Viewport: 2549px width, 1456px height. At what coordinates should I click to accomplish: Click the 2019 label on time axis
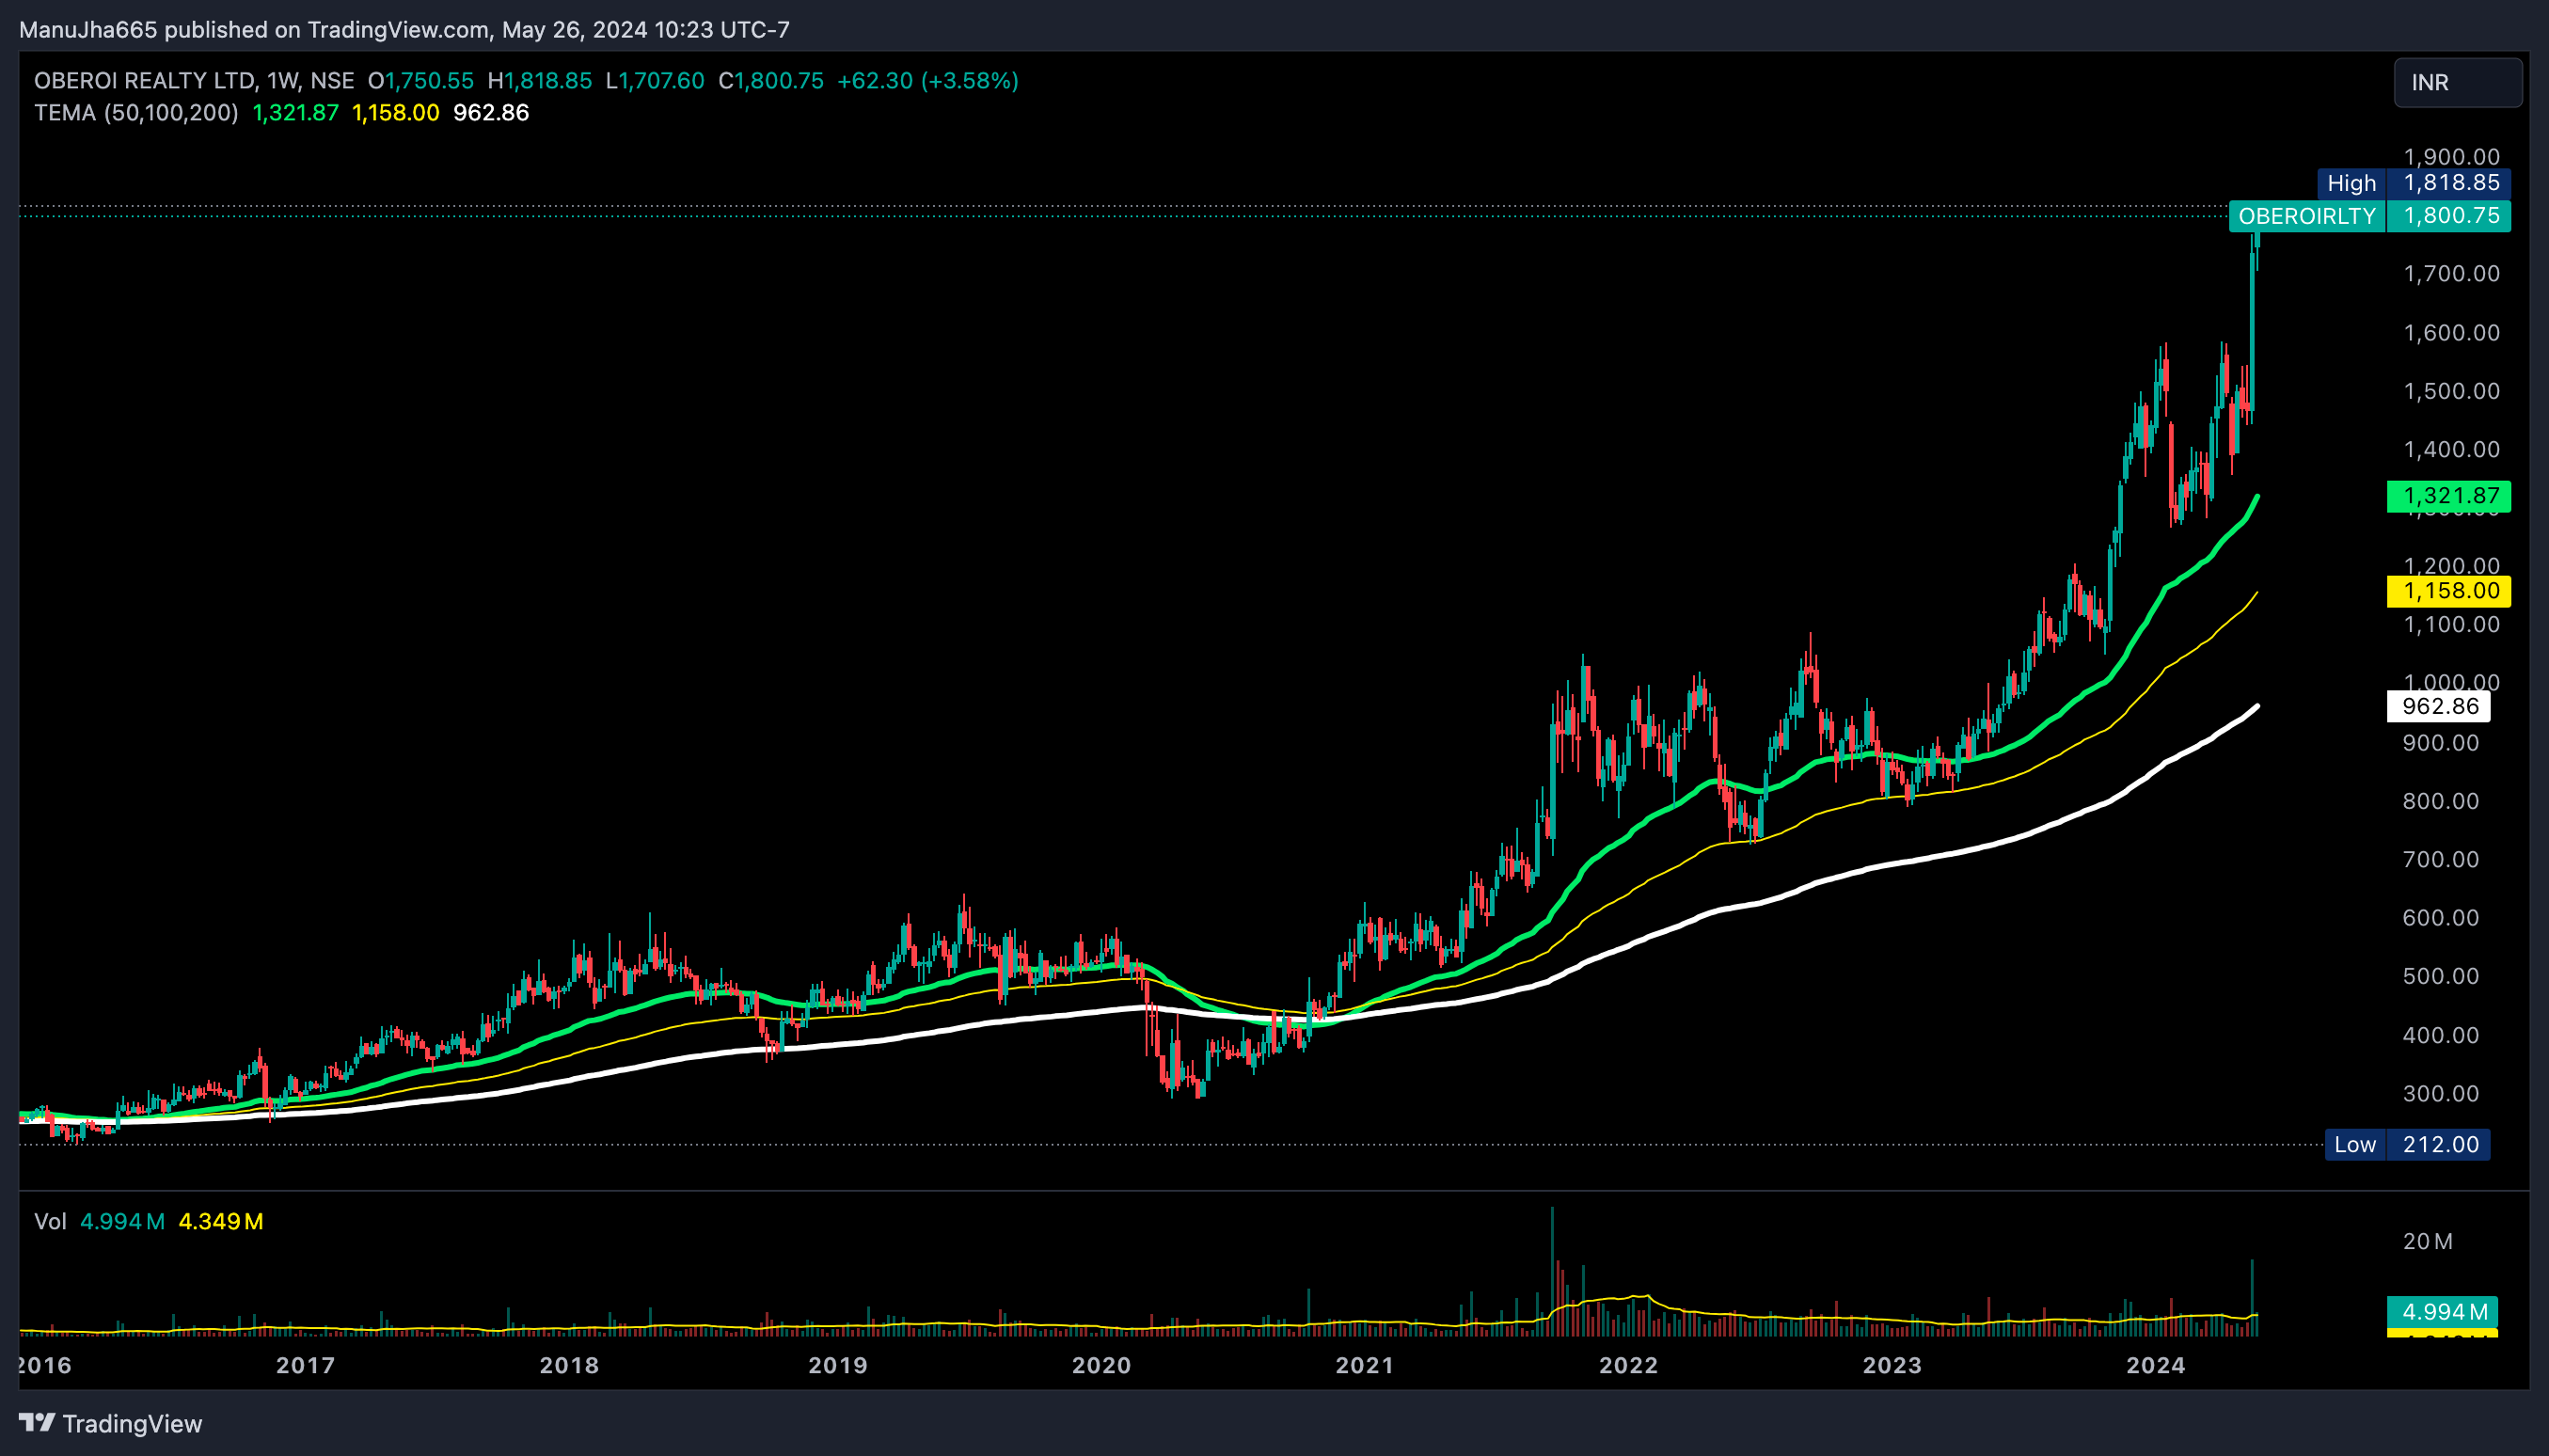tap(837, 1365)
